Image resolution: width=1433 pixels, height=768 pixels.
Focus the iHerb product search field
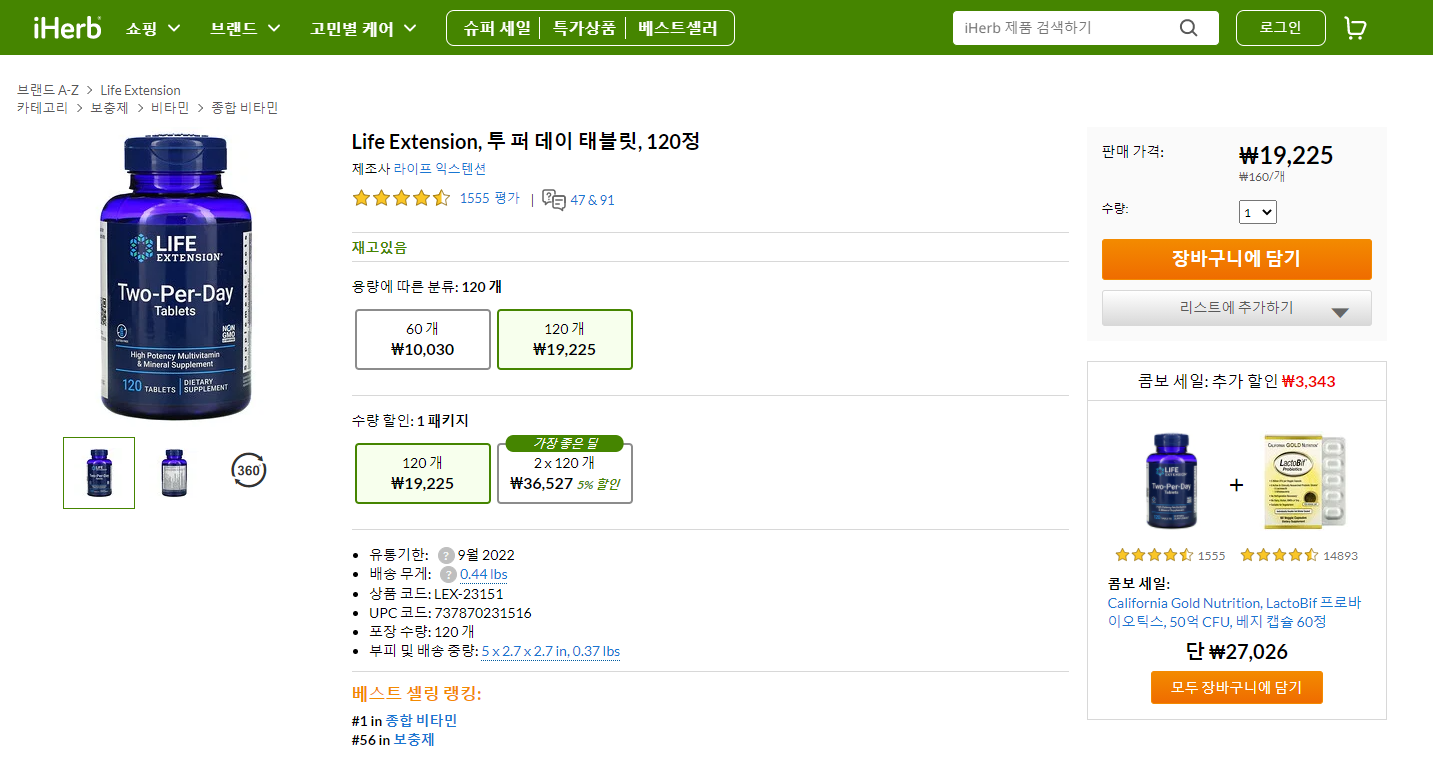coord(1068,28)
